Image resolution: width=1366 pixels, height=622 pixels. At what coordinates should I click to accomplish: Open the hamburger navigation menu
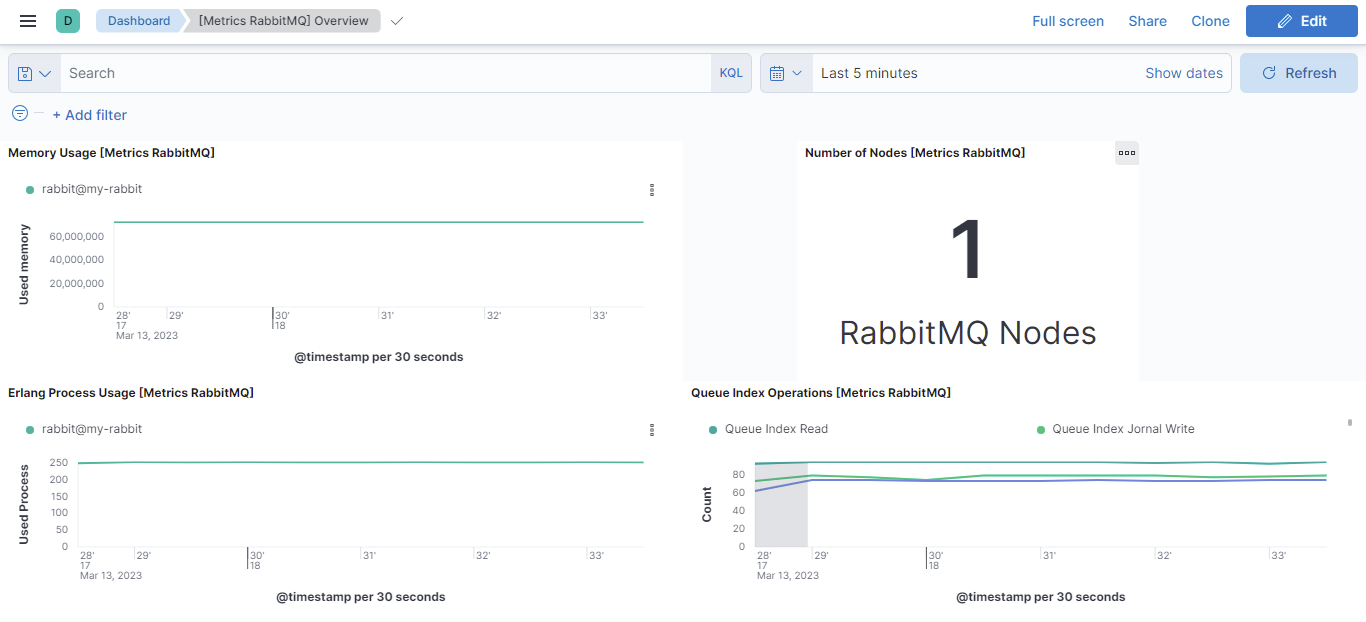tap(28, 21)
